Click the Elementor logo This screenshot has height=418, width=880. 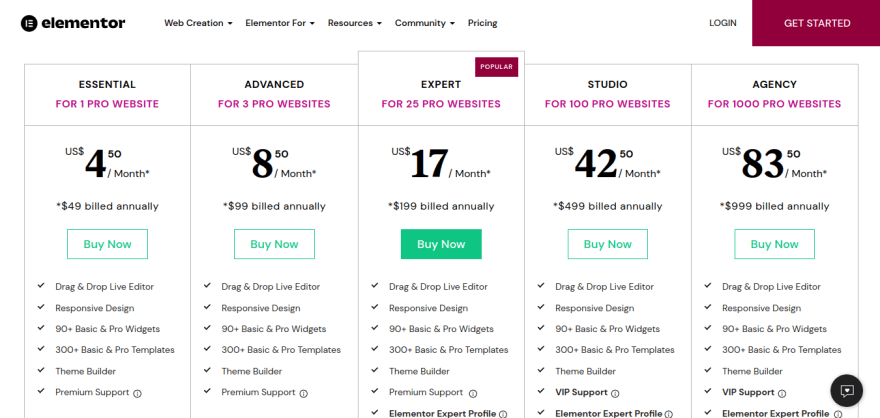tap(73, 23)
